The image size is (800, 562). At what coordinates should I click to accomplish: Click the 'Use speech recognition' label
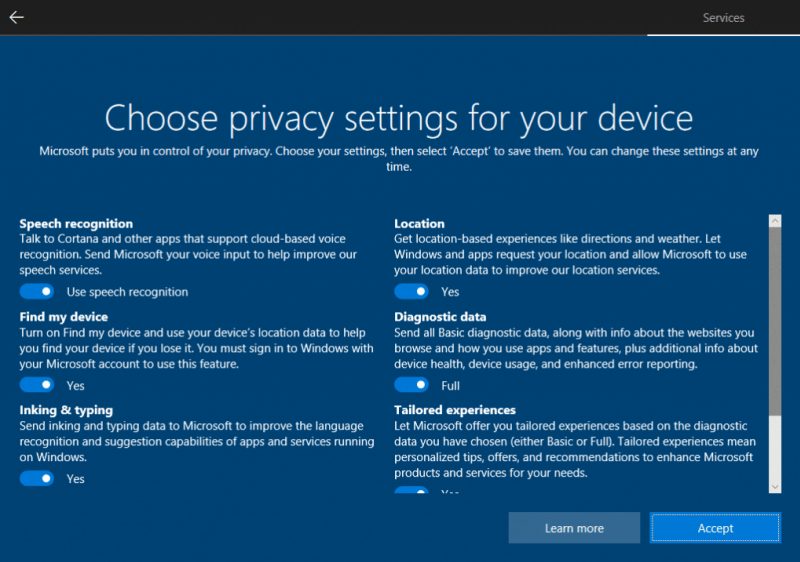click(x=127, y=292)
